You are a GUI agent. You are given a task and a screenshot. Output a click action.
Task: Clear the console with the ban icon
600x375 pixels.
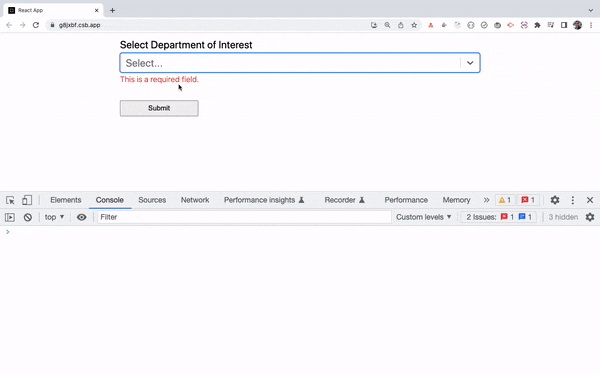click(28, 217)
